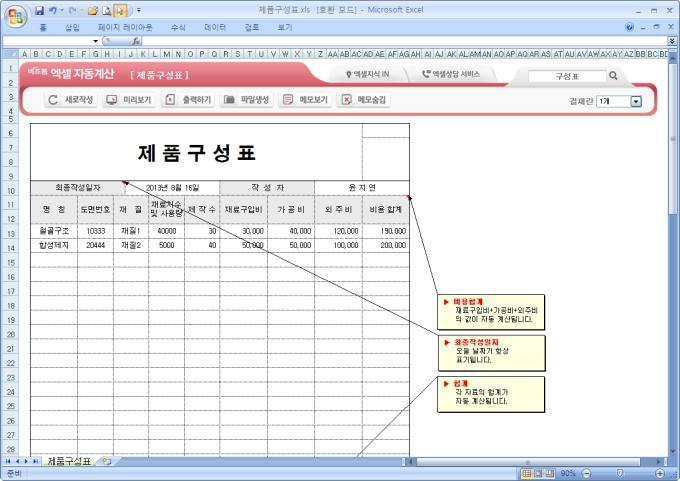The height and width of the screenshot is (481, 680).
Task: Click the search magnifier icon beside 구성표
Action: (613, 76)
